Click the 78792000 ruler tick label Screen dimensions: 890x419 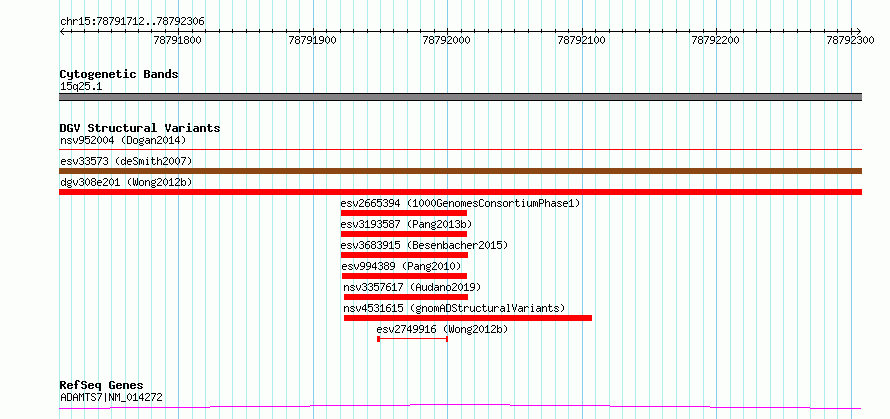[447, 40]
